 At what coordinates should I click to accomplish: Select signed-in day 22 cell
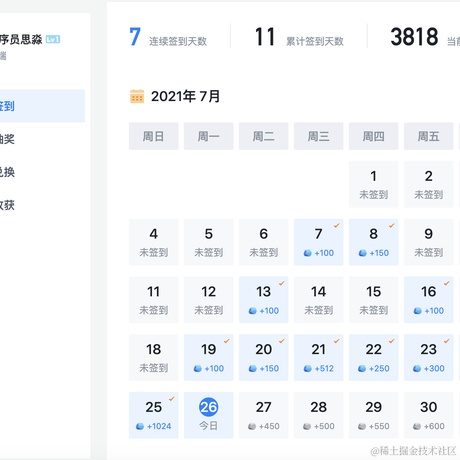(x=374, y=357)
